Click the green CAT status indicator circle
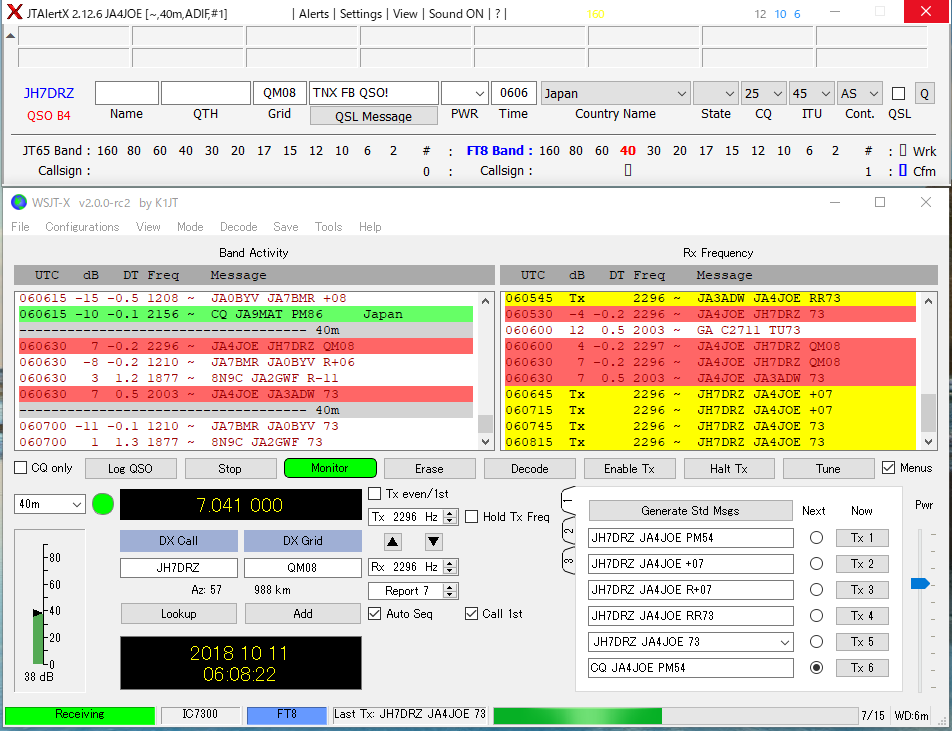This screenshot has height=731, width=952. tap(103, 504)
